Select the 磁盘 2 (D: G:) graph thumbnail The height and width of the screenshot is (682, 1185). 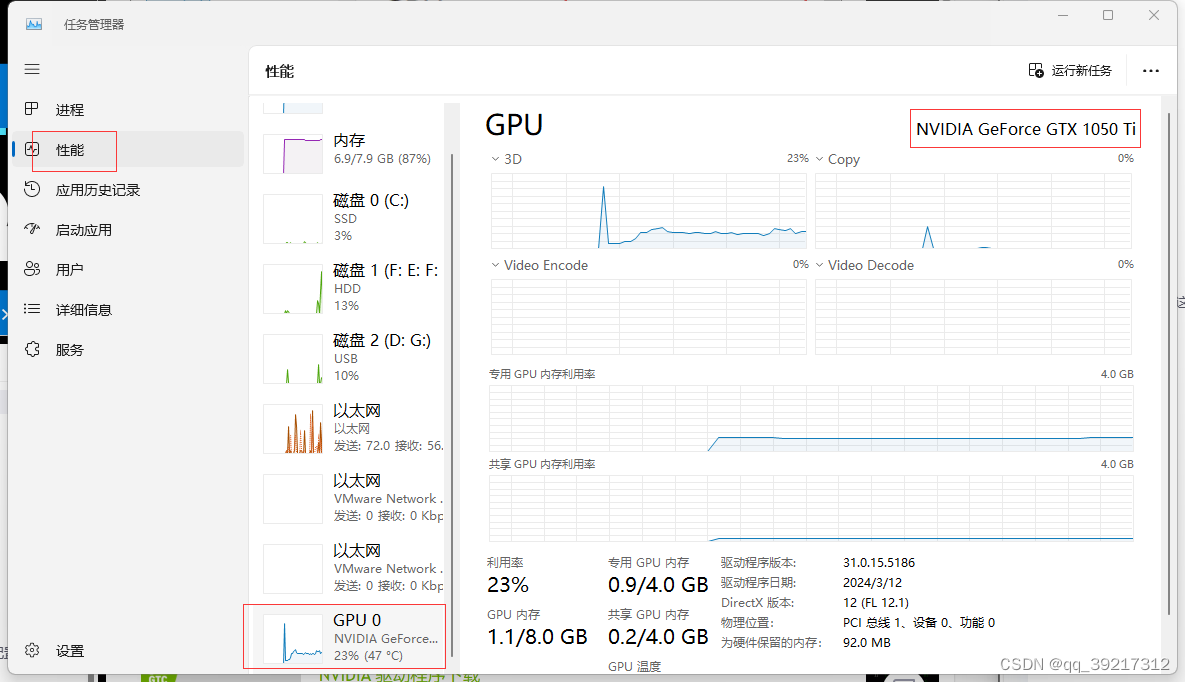click(292, 358)
